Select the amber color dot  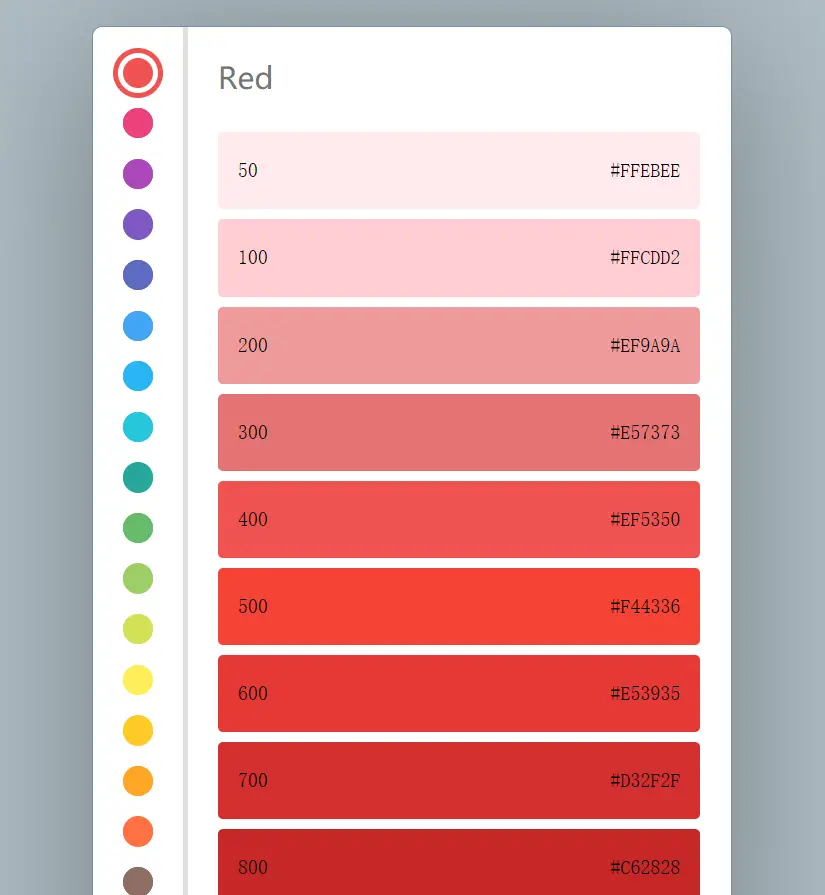(x=138, y=730)
